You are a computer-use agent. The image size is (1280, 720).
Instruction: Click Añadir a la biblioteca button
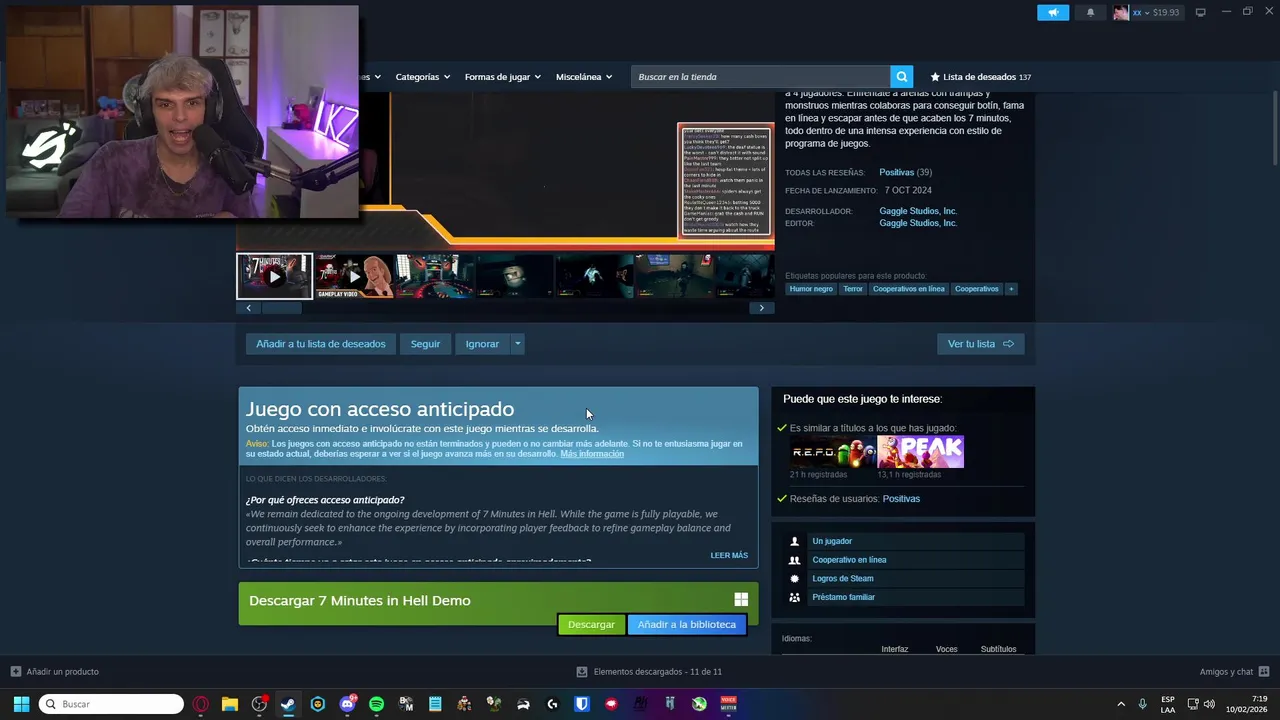point(687,625)
